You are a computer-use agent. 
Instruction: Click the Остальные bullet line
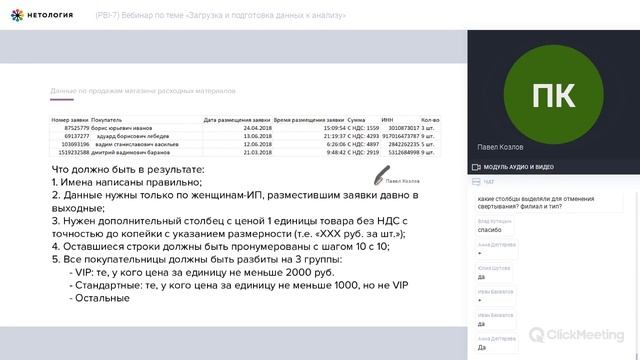pyautogui.click(x=100, y=298)
